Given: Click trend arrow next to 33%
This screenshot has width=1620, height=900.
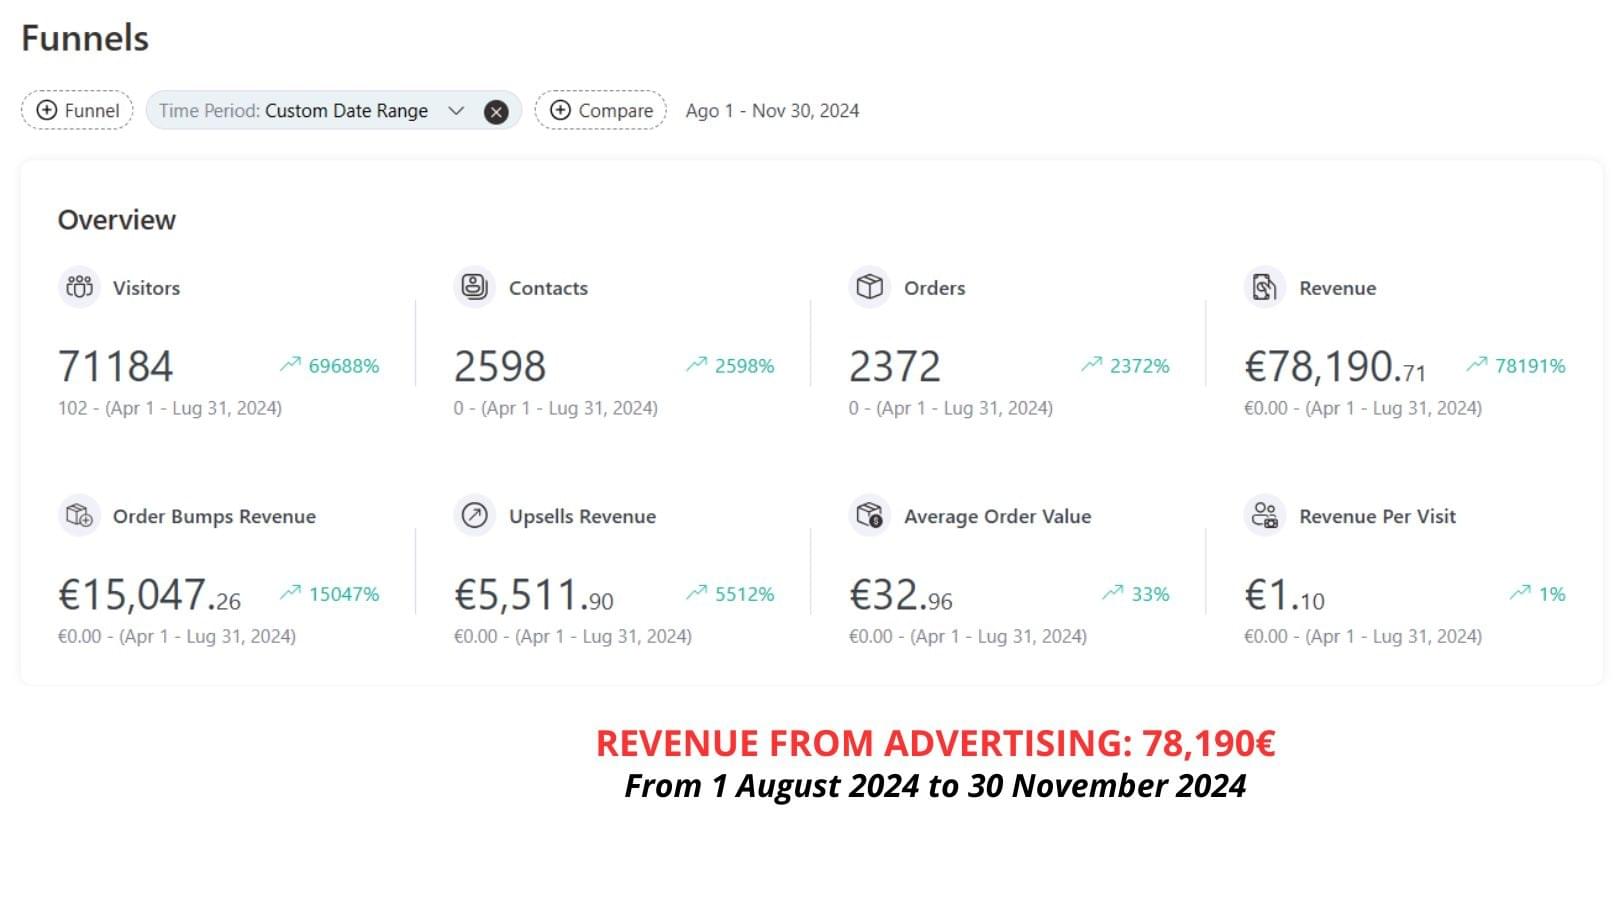Looking at the screenshot, I should (x=1112, y=593).
